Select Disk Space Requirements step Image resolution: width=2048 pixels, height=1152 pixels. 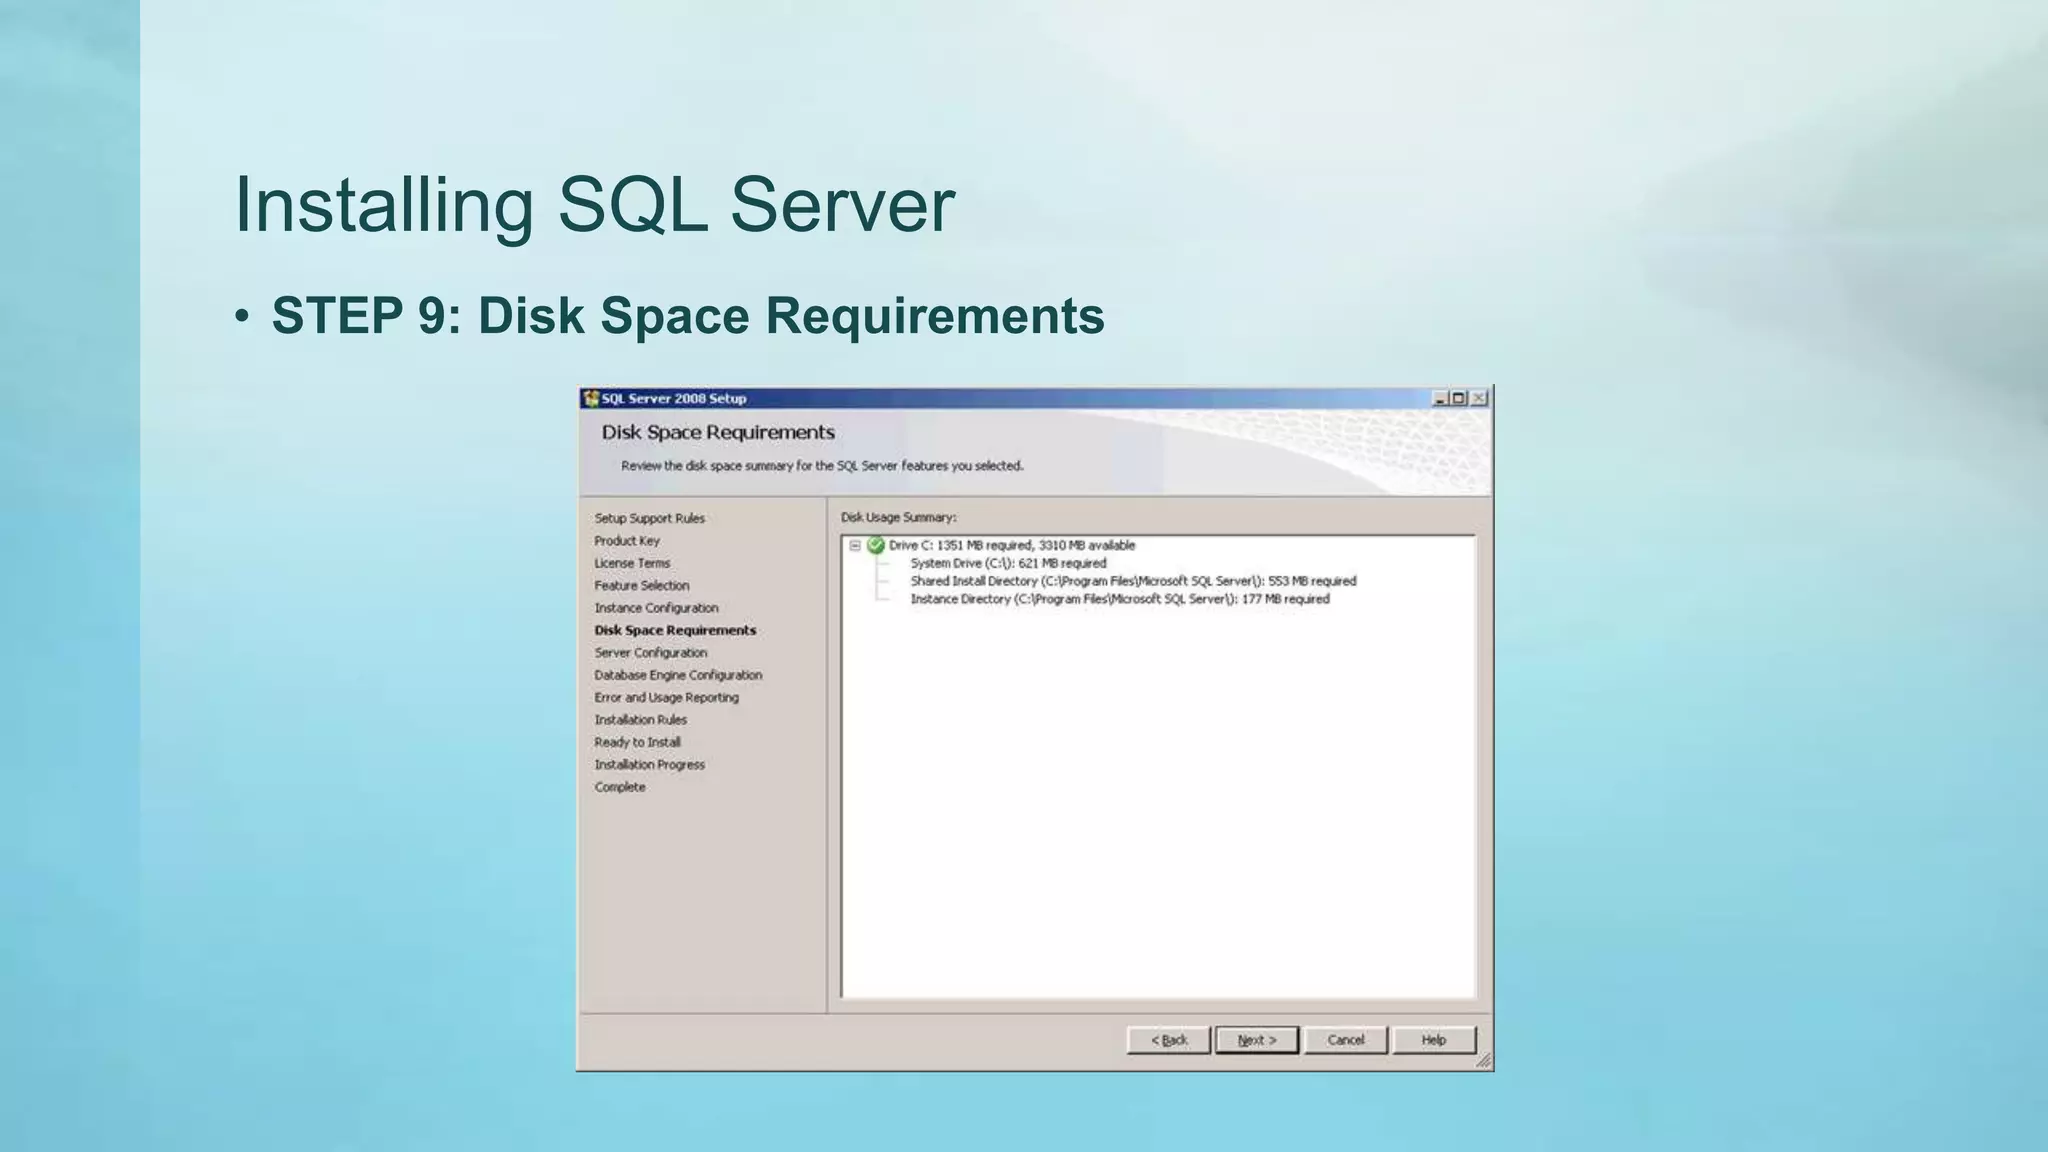click(x=675, y=630)
